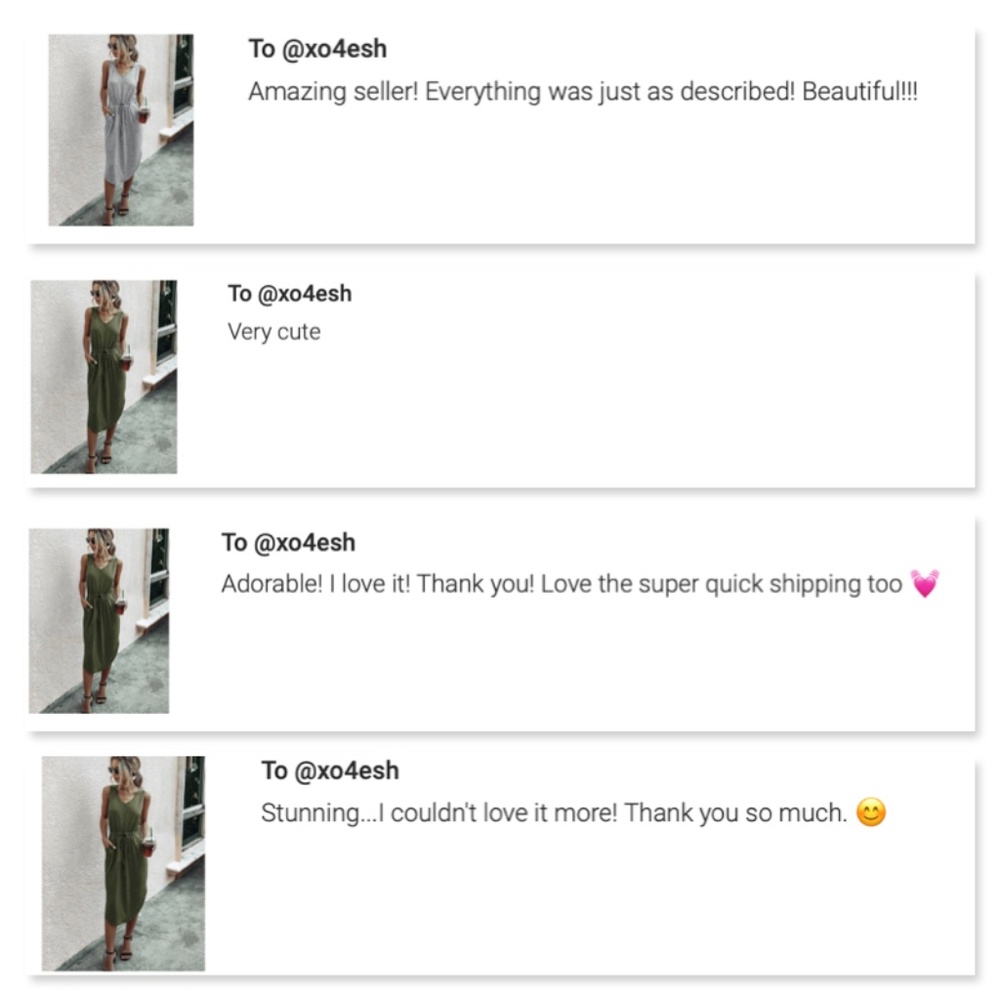Select the 'Amazing seller!' review text

click(x=582, y=92)
